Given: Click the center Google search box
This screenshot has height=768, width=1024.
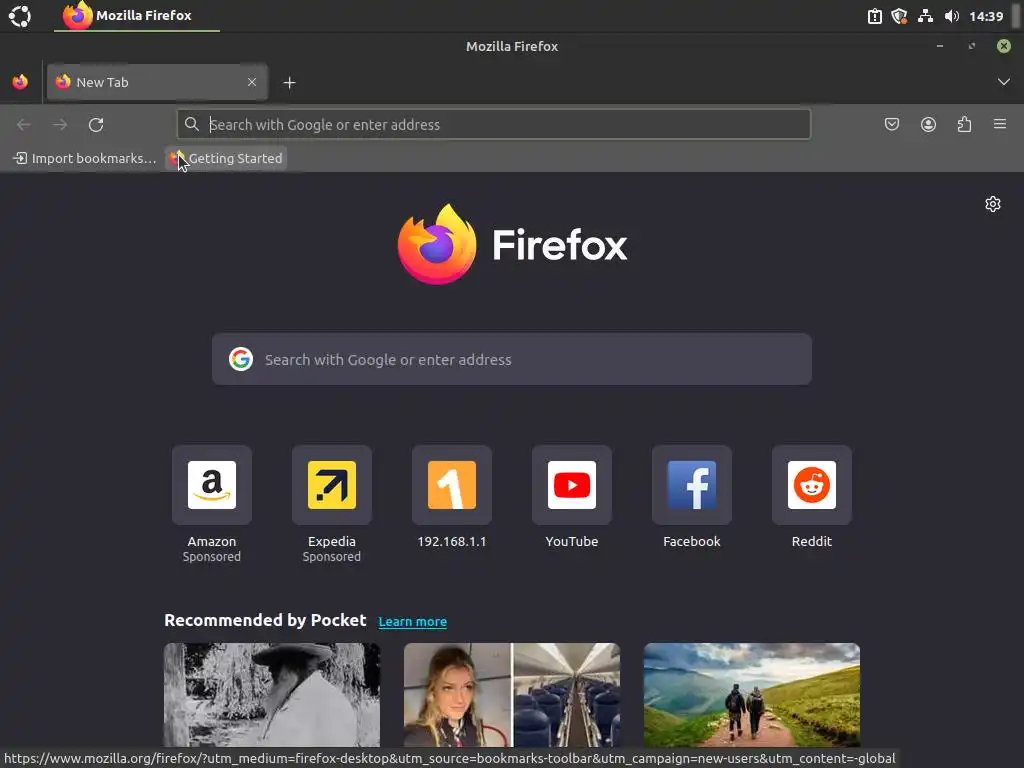Looking at the screenshot, I should coord(511,359).
